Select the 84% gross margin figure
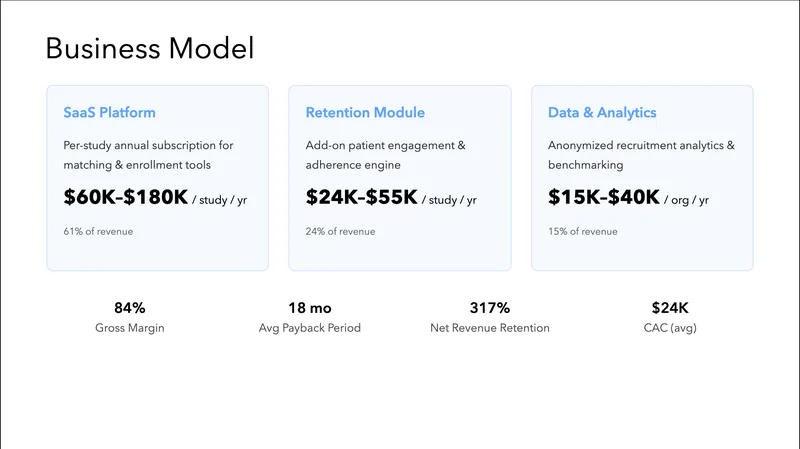Image resolution: width=800 pixels, height=449 pixels. (x=129, y=308)
